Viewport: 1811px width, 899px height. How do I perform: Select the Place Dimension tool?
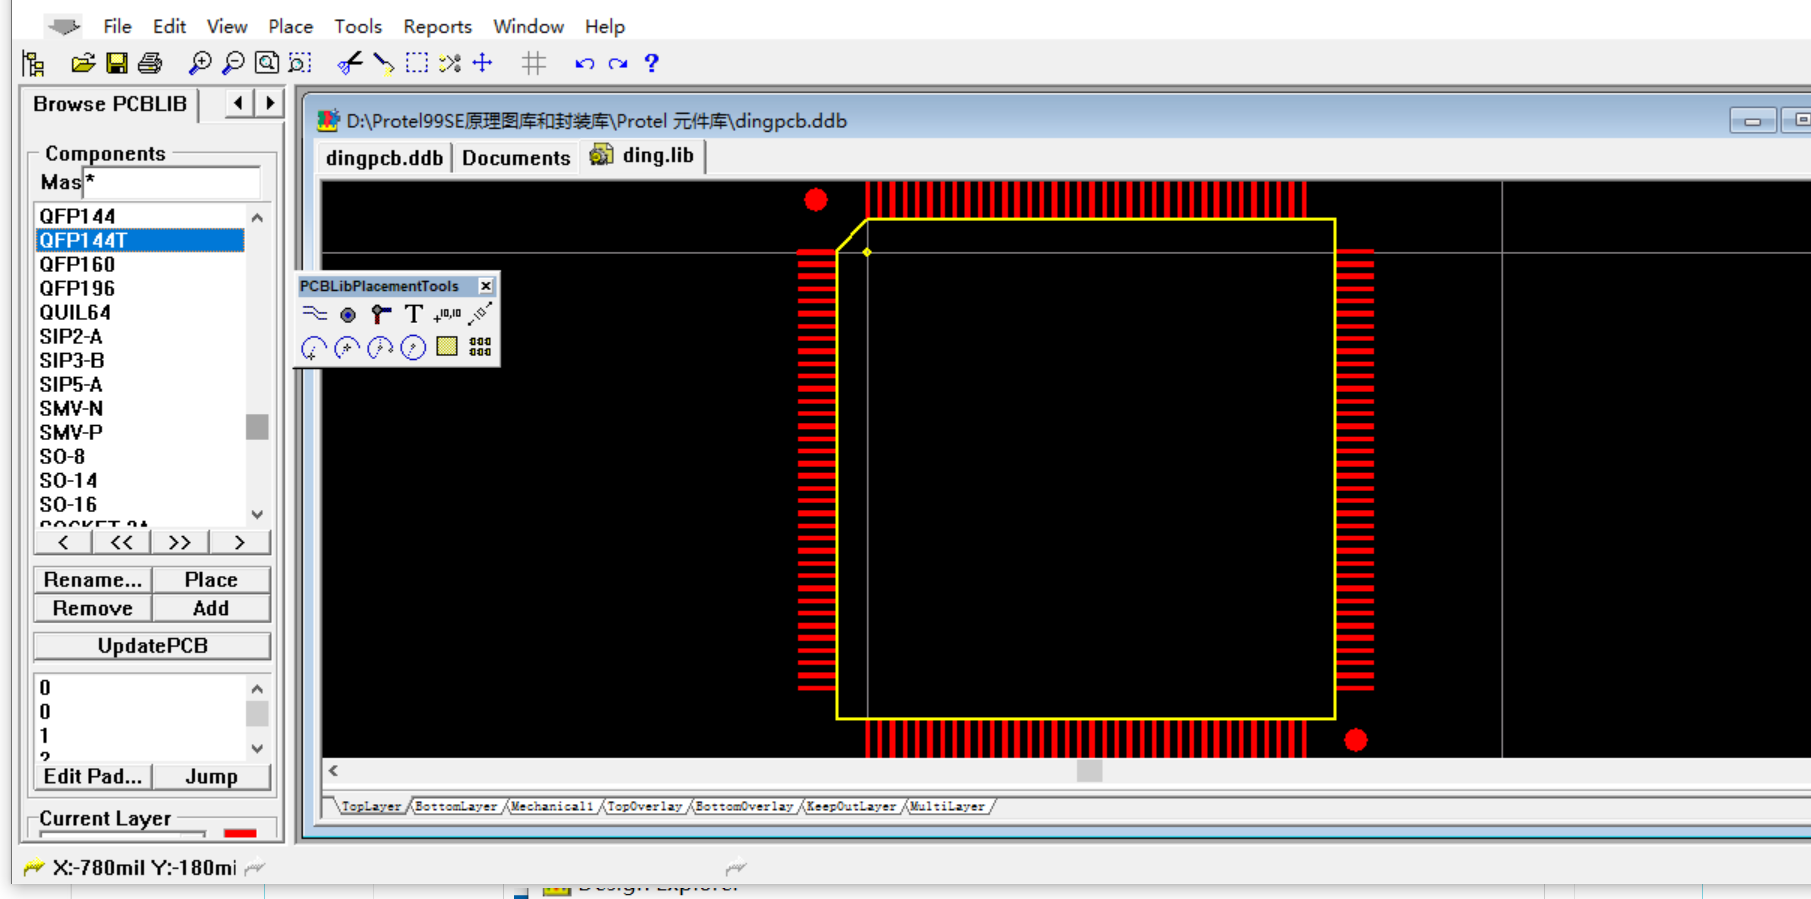pyautogui.click(x=481, y=314)
